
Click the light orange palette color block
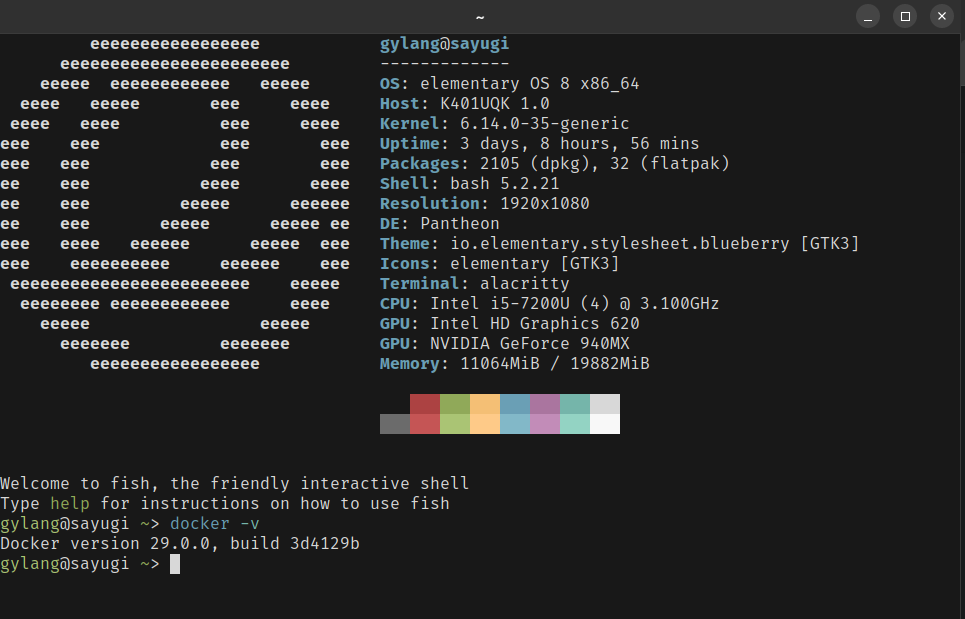pyautogui.click(x=485, y=424)
